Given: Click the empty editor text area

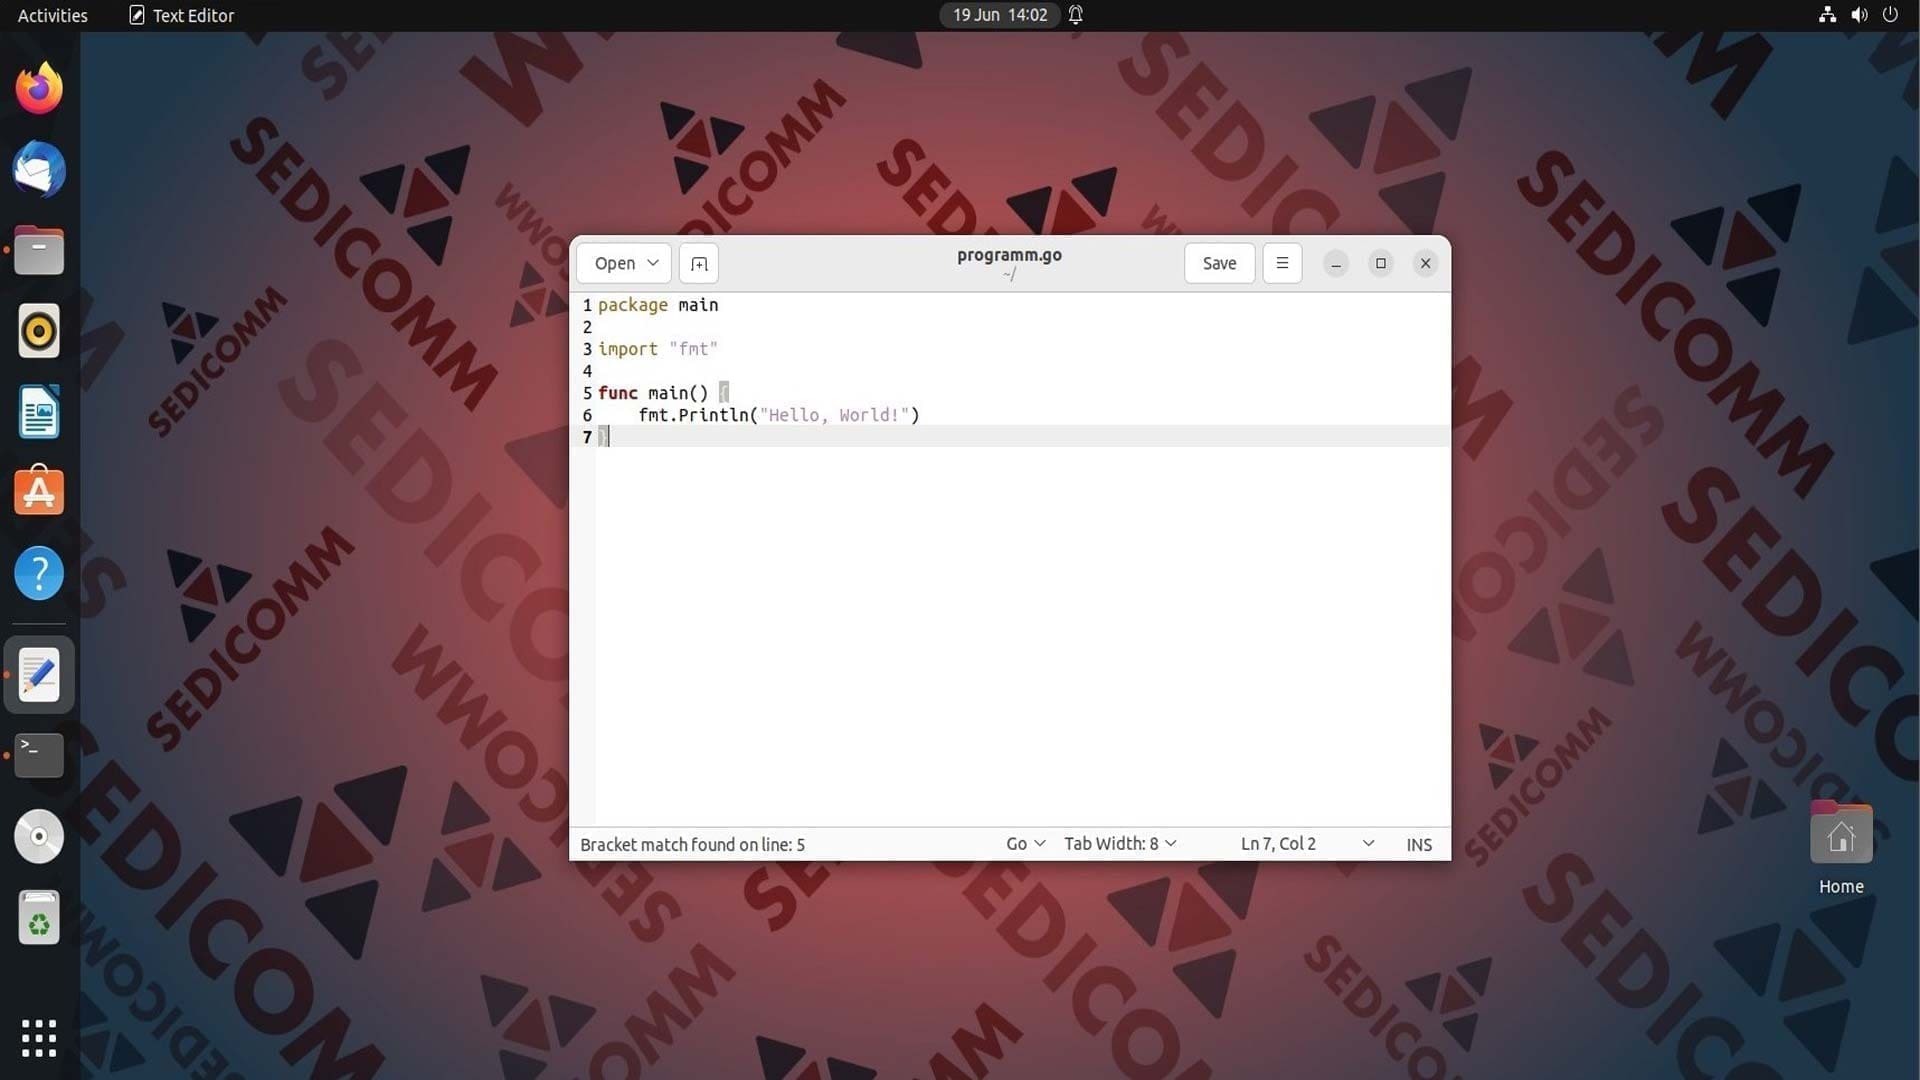Looking at the screenshot, I should (x=1022, y=635).
